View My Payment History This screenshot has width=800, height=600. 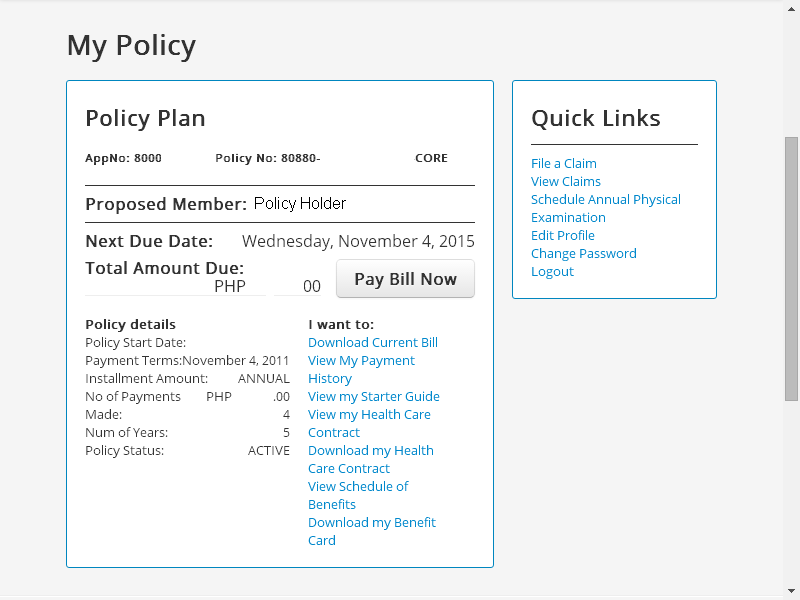361,360
